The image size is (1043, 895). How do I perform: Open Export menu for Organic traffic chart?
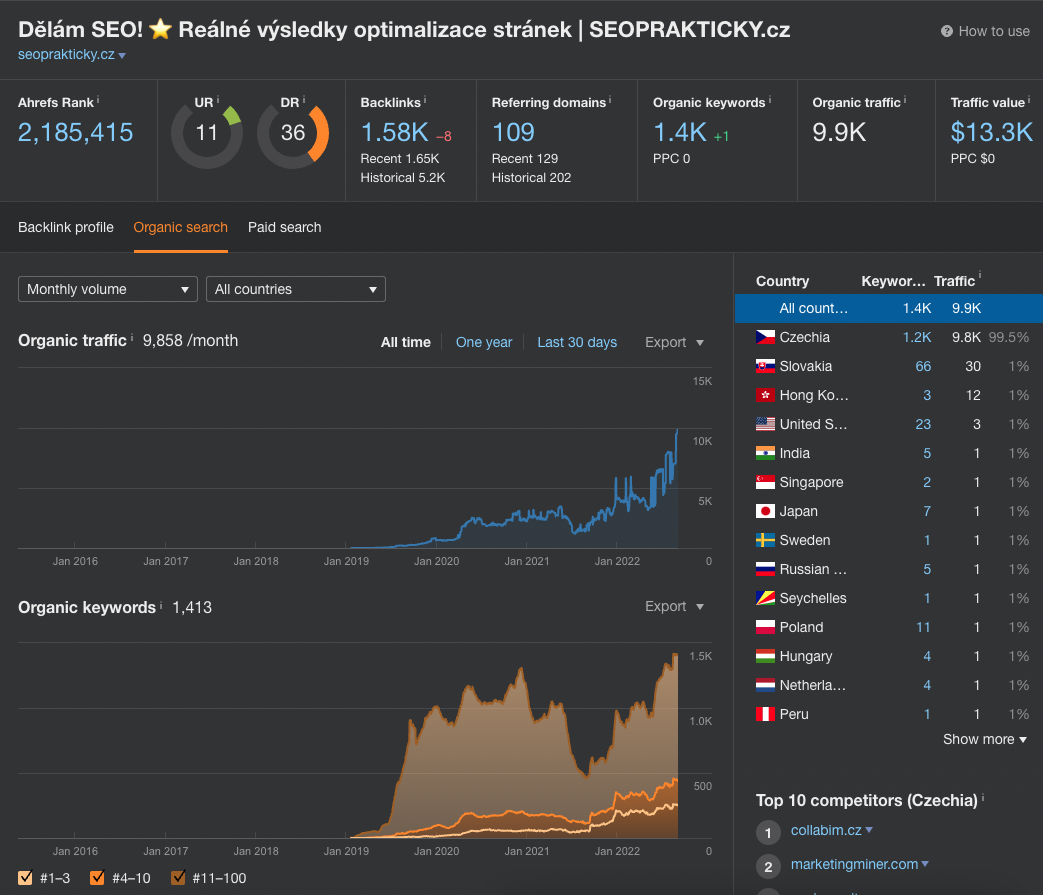pyautogui.click(x=674, y=342)
